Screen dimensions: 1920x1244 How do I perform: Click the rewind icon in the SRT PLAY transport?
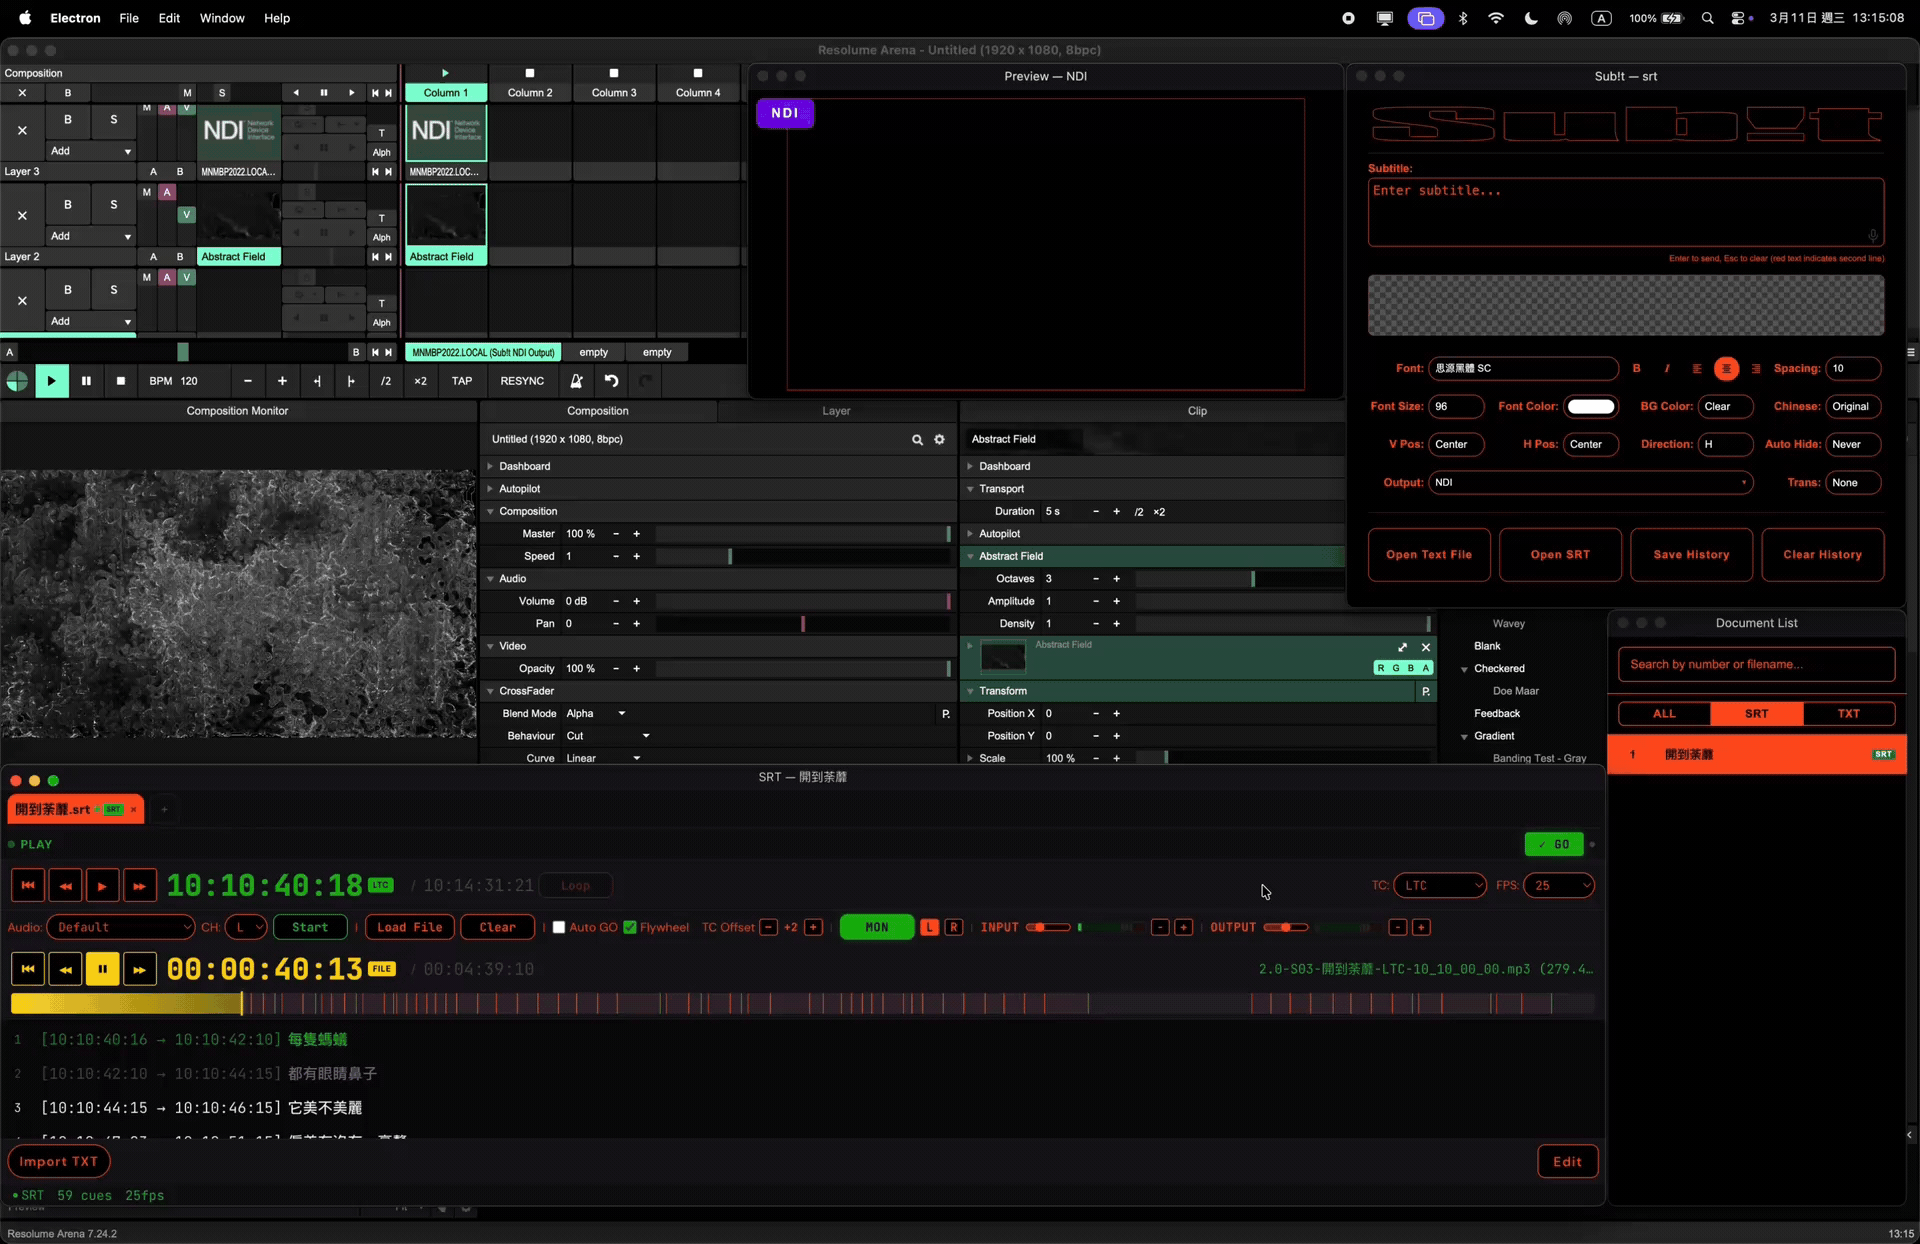(65, 885)
